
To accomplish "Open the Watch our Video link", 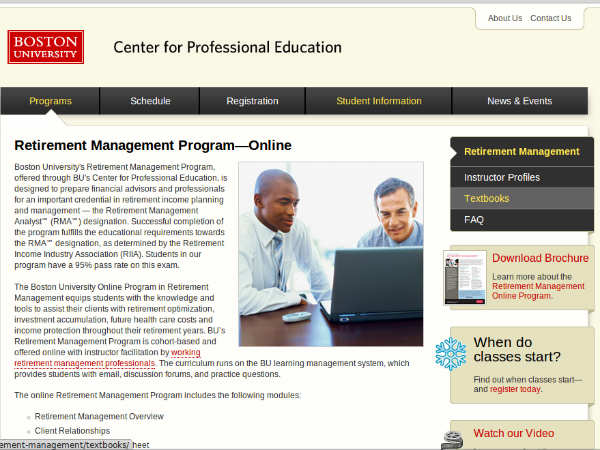I will coord(513,433).
